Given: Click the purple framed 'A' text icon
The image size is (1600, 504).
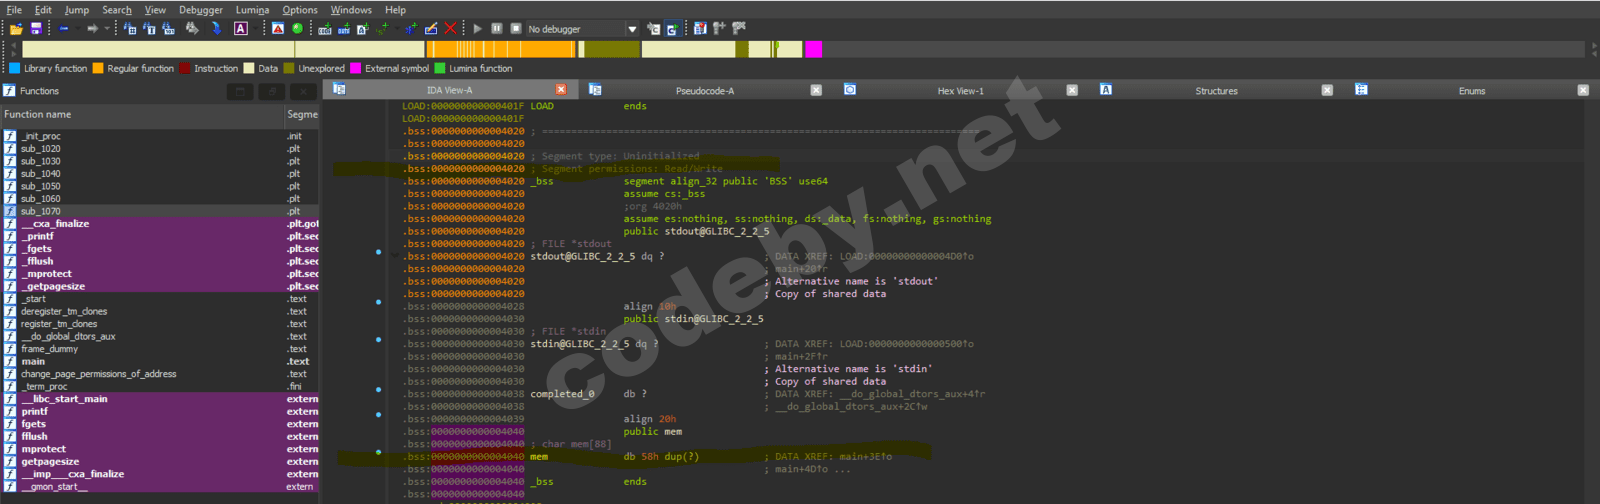Looking at the screenshot, I should coord(241,29).
